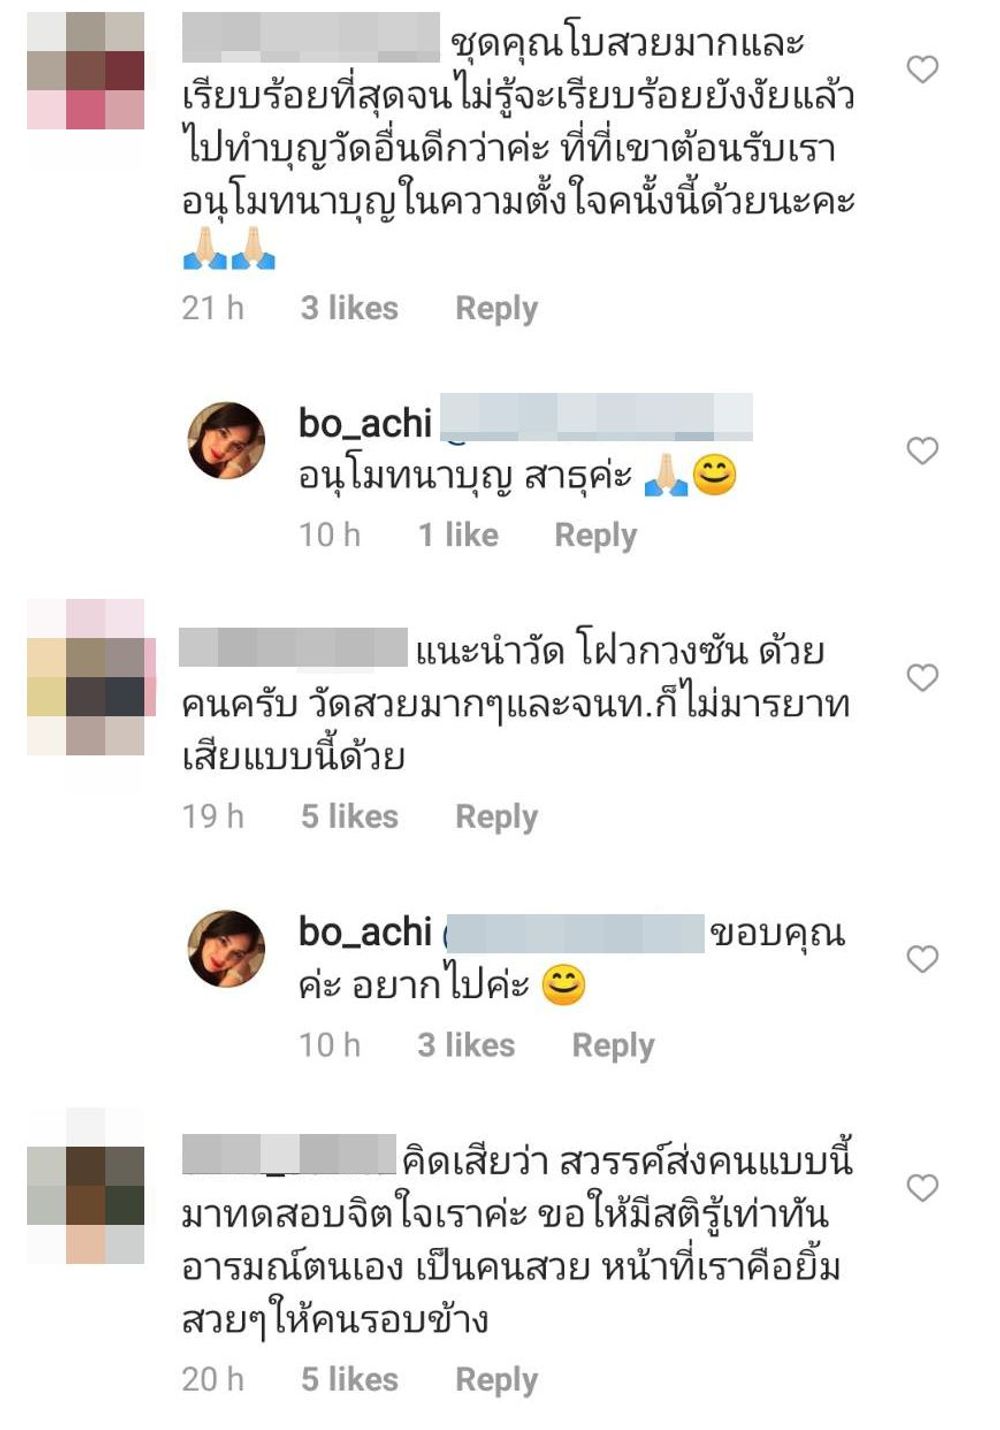Screen dimensions: 1000x1430
Task: Open bo_achi's avatar on the second reply
Action: pos(227,949)
